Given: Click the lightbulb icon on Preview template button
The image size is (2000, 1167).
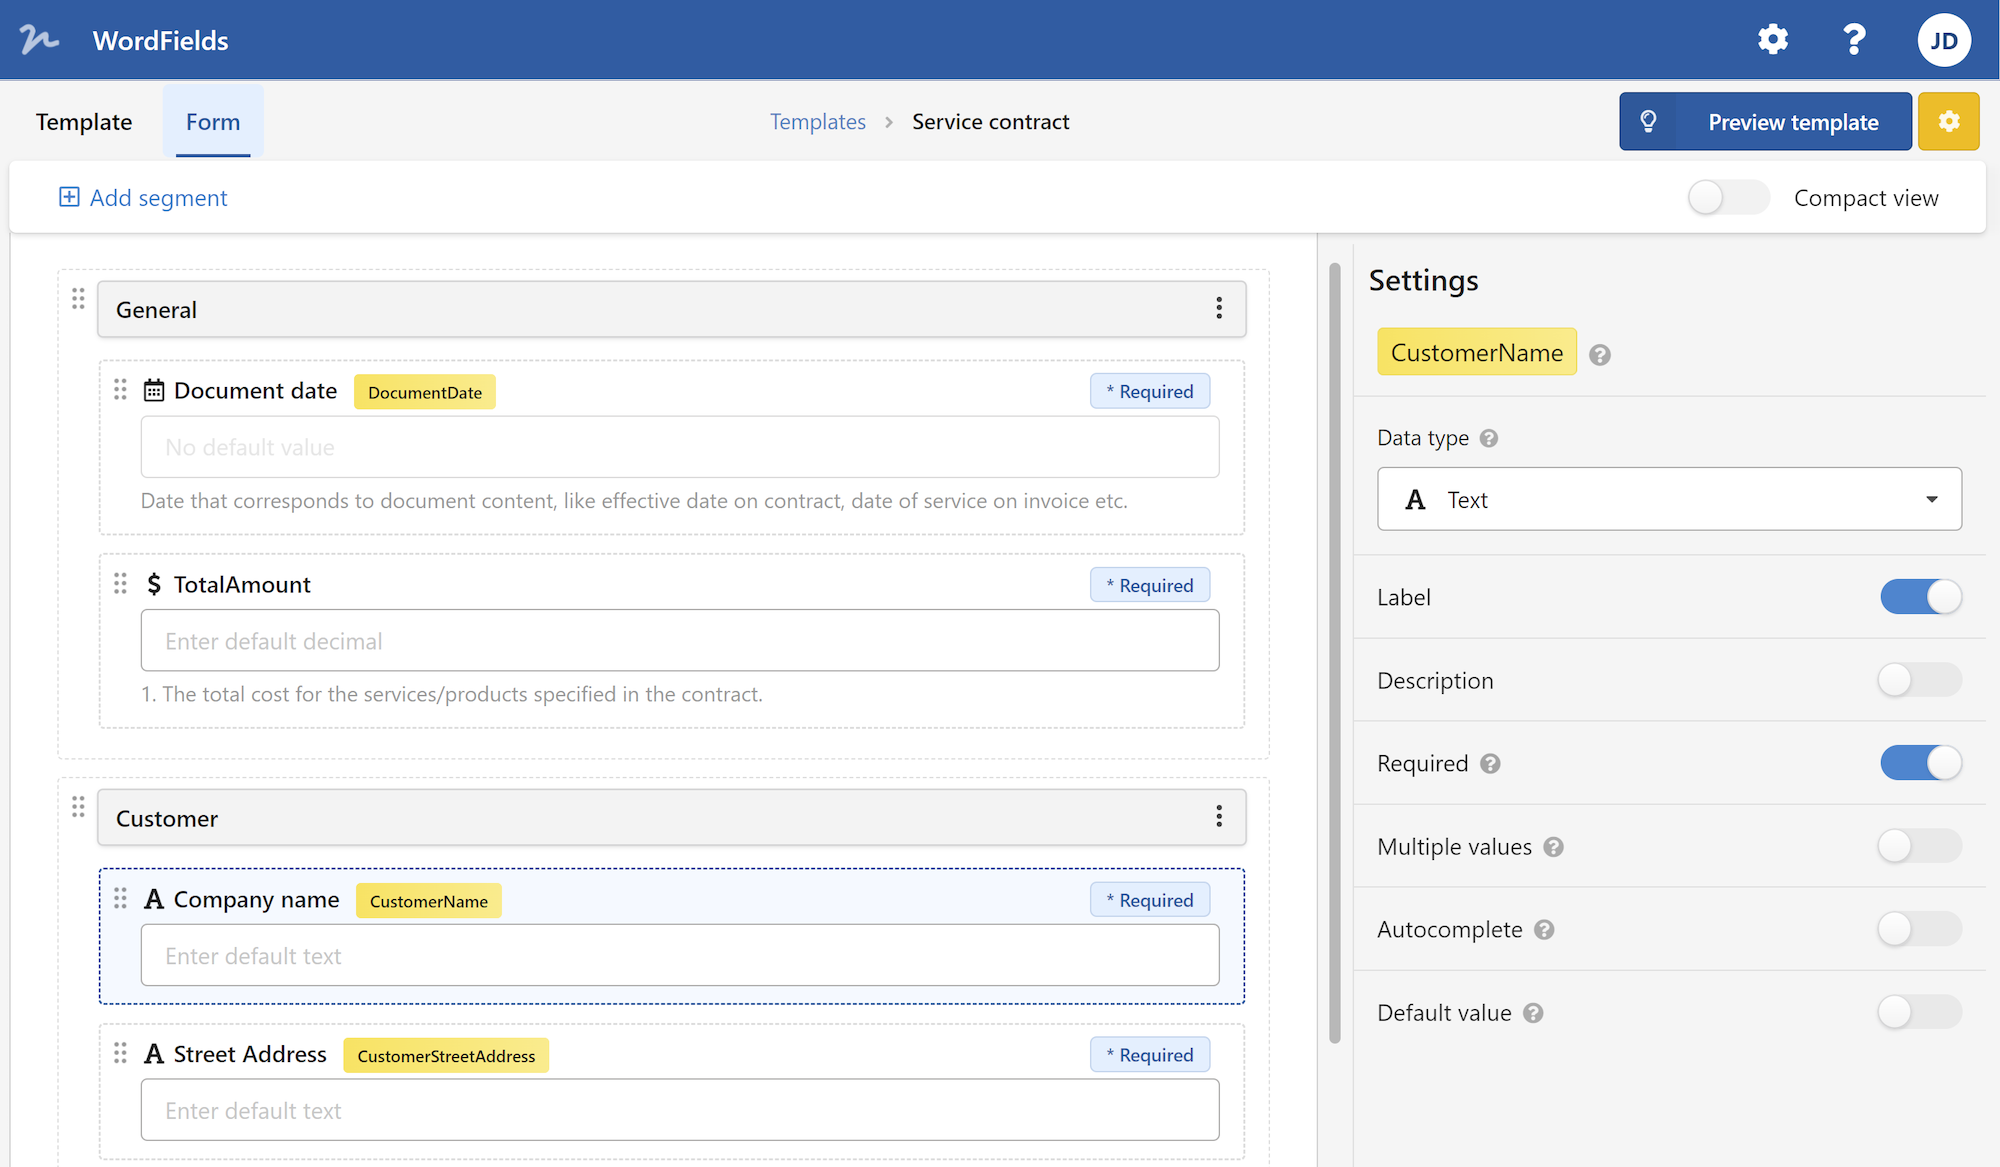Looking at the screenshot, I should coord(1649,121).
